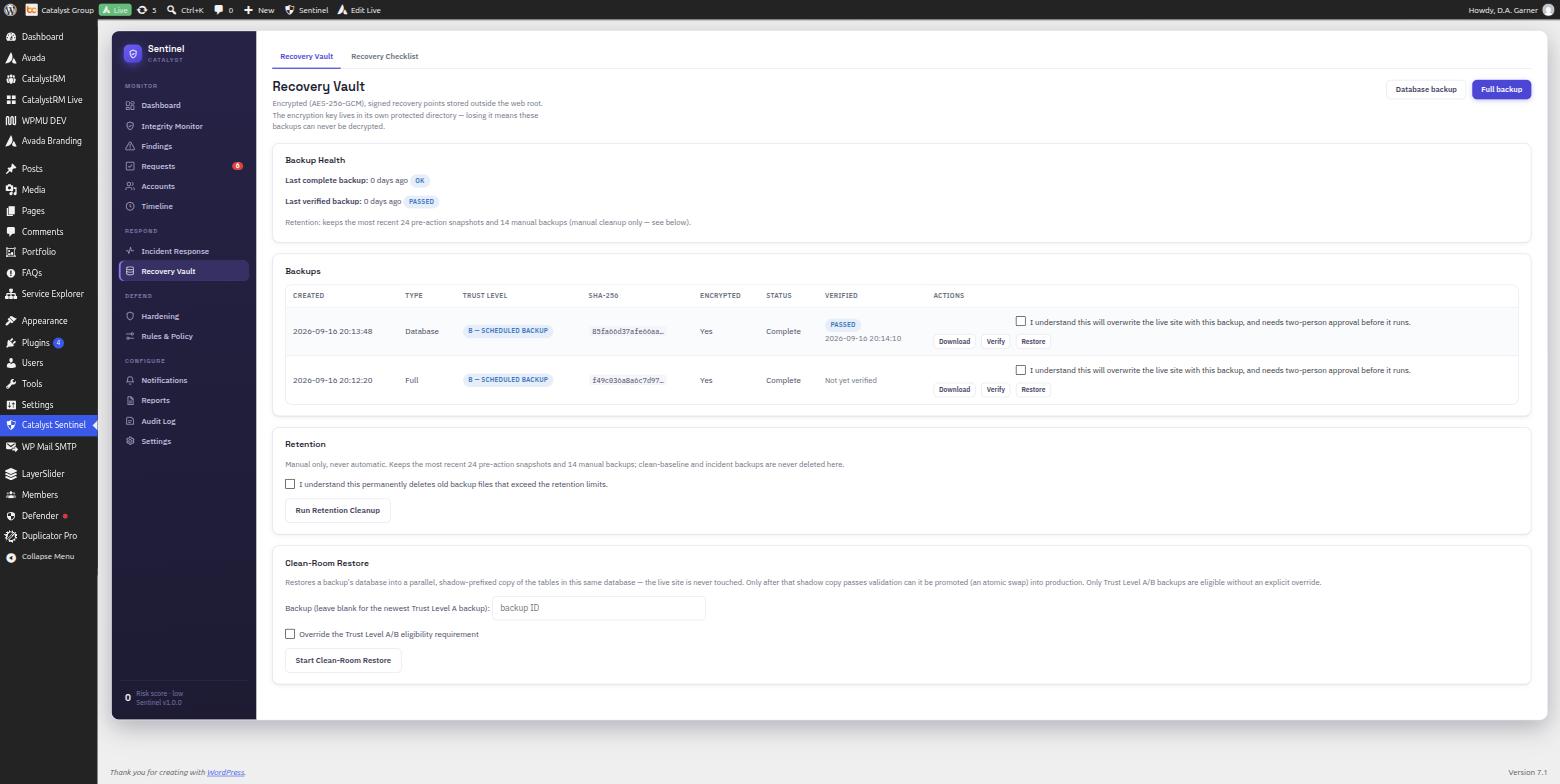Open Catalyst Sentinel in WordPress menu
This screenshot has width=1560, height=784.
point(49,425)
